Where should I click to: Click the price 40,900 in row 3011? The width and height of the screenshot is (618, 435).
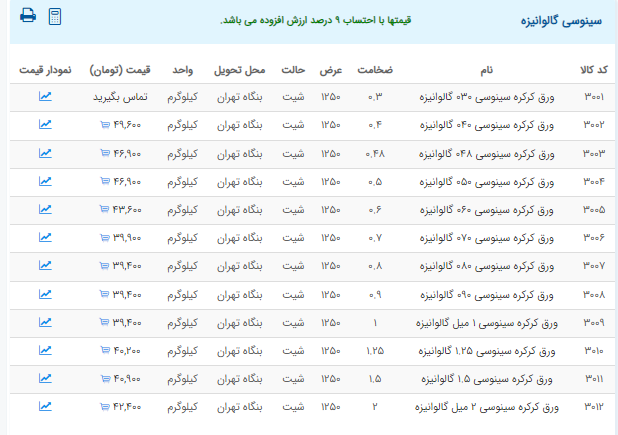pos(127,379)
